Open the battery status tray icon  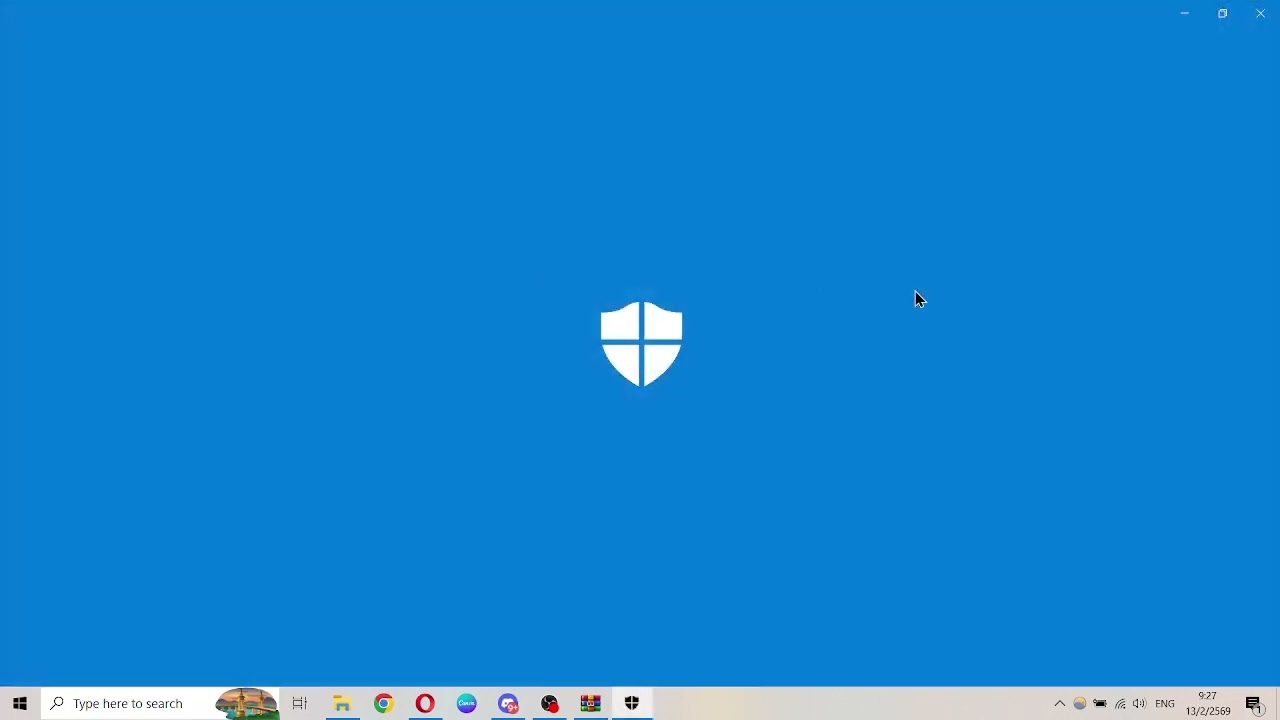point(1100,703)
